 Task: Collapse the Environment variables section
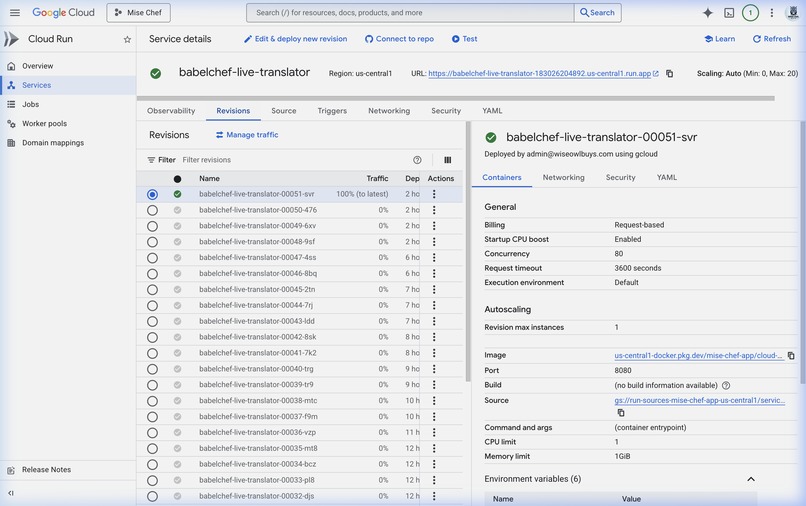[x=750, y=479]
